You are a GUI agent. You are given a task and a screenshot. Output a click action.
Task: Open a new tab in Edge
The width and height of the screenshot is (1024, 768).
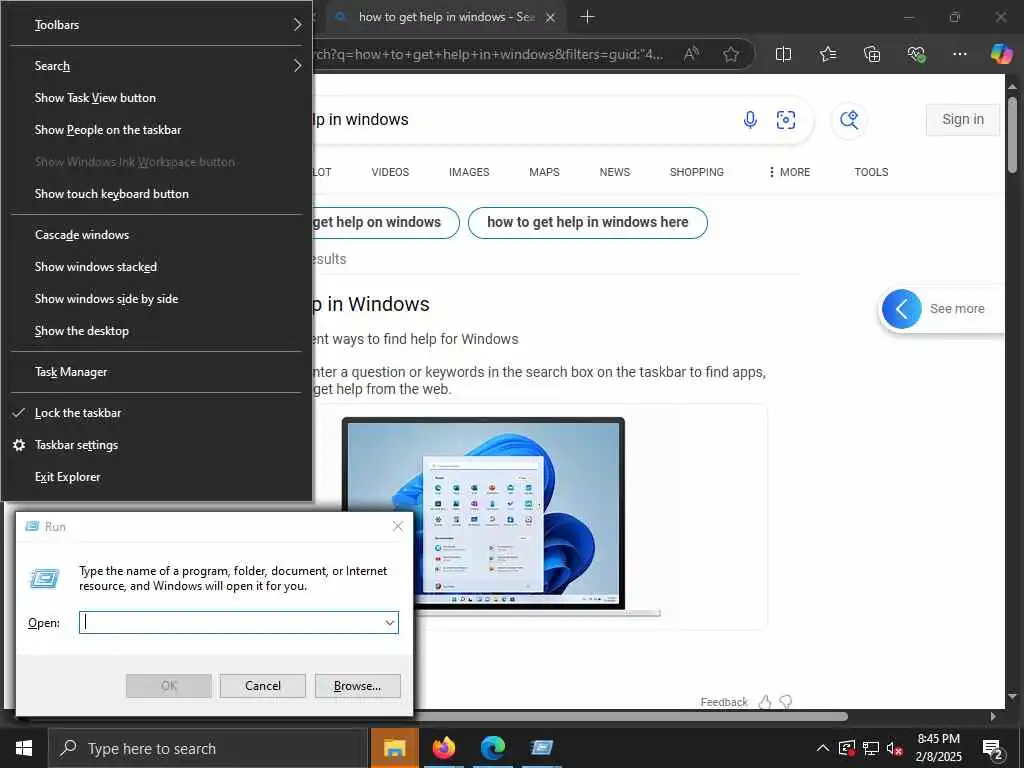(x=587, y=17)
